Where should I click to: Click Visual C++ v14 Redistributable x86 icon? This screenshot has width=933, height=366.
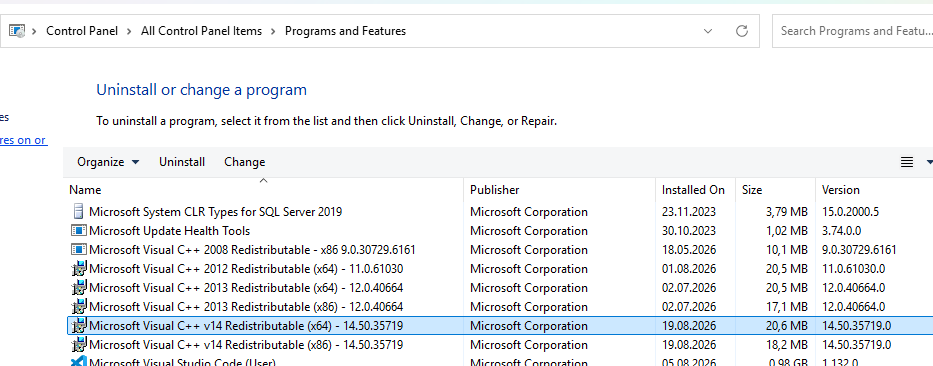pyautogui.click(x=79, y=345)
